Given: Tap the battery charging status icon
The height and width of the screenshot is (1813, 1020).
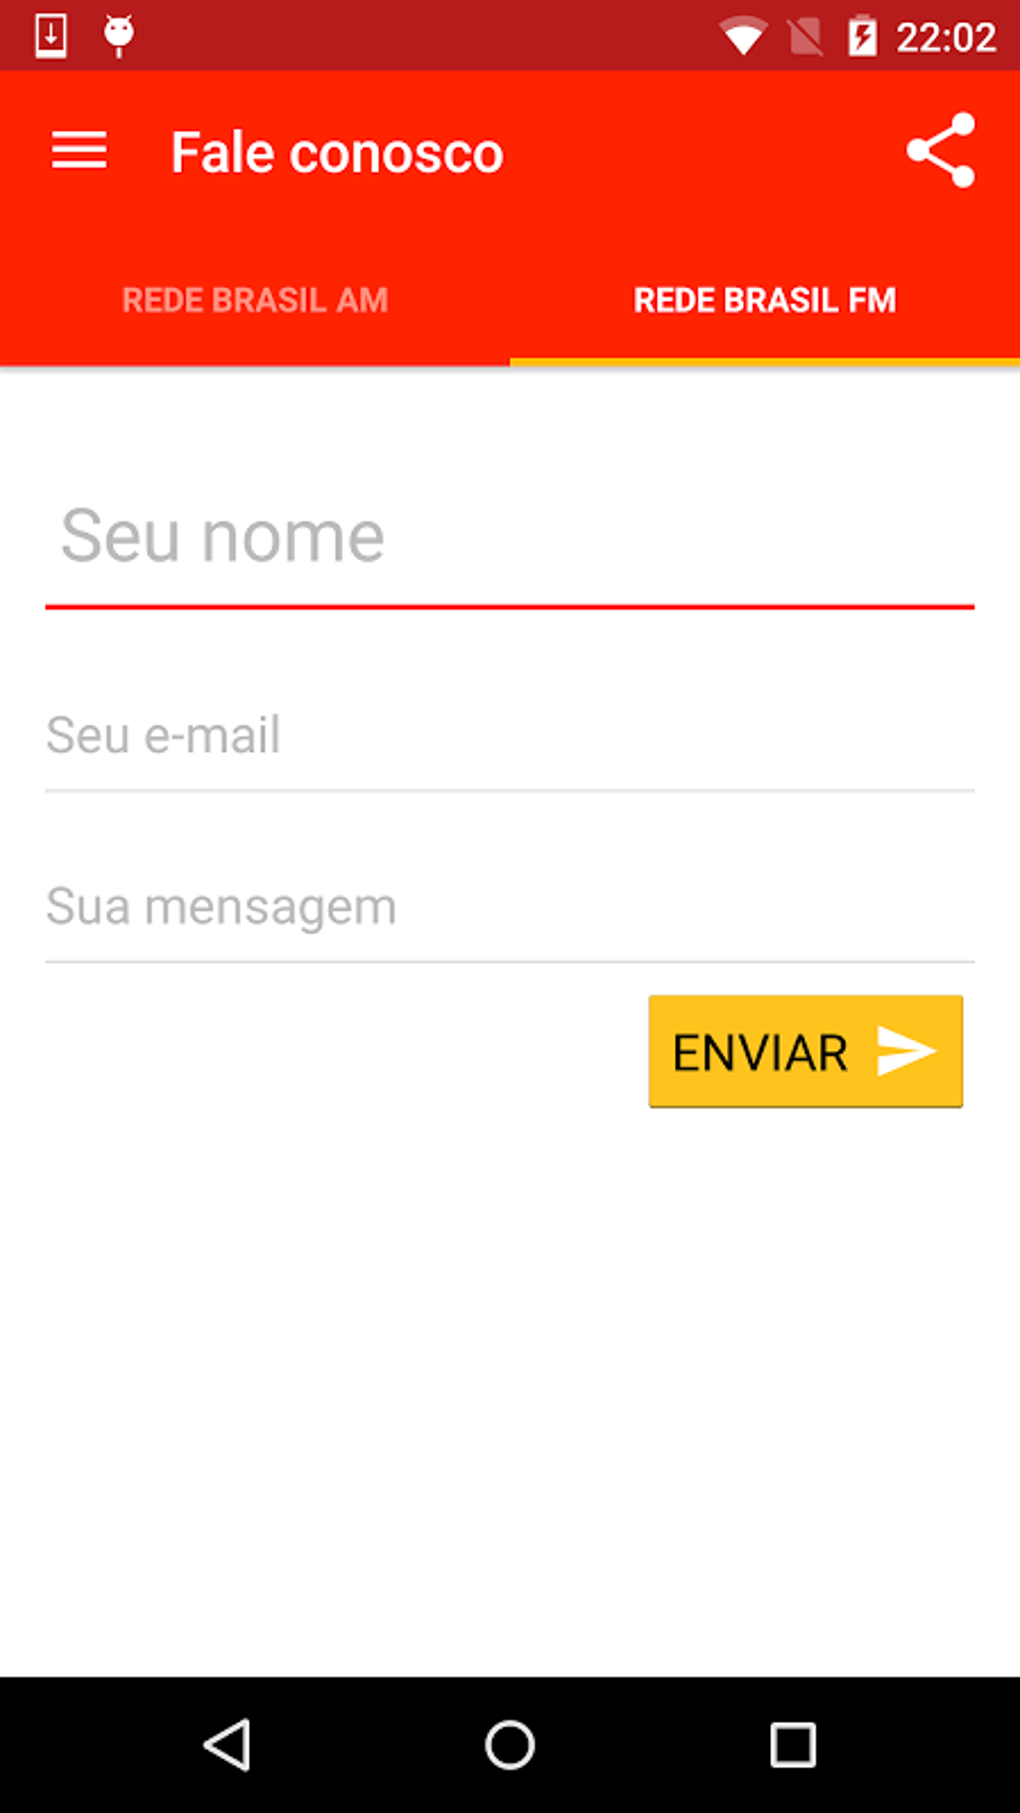Looking at the screenshot, I should pyautogui.click(x=862, y=37).
